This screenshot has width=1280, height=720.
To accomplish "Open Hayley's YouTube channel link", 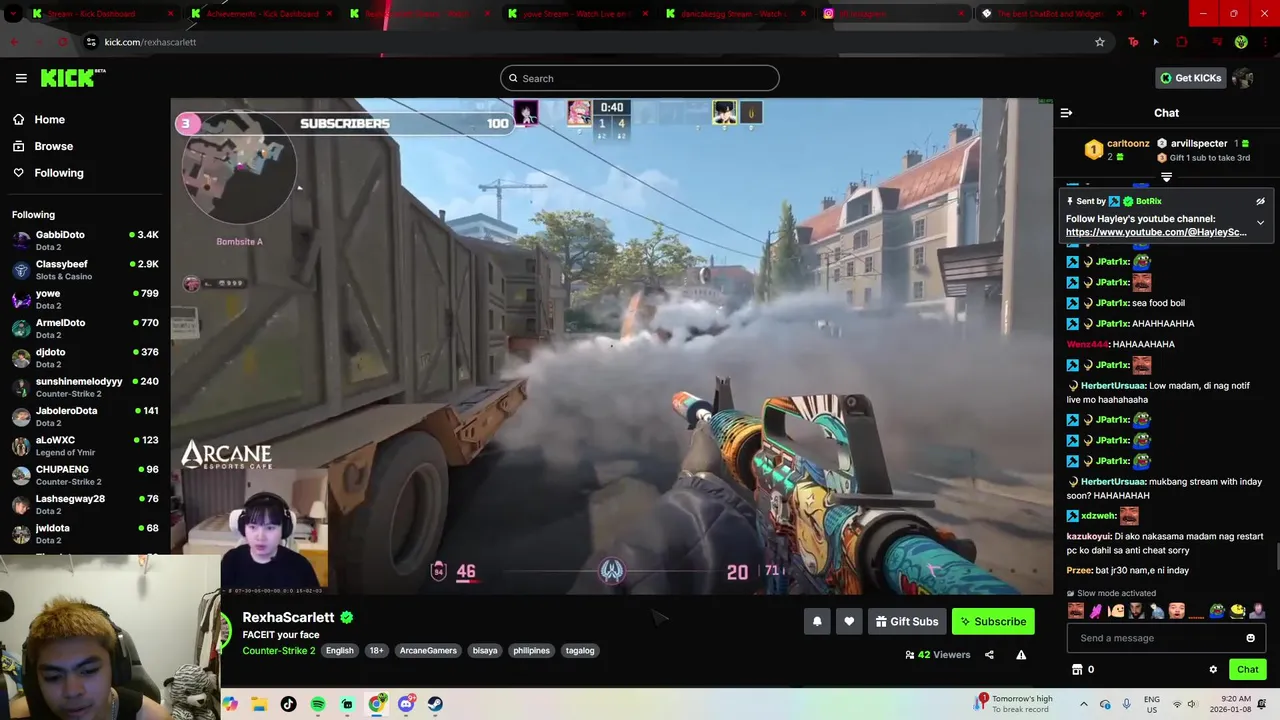I will click(x=1156, y=232).
